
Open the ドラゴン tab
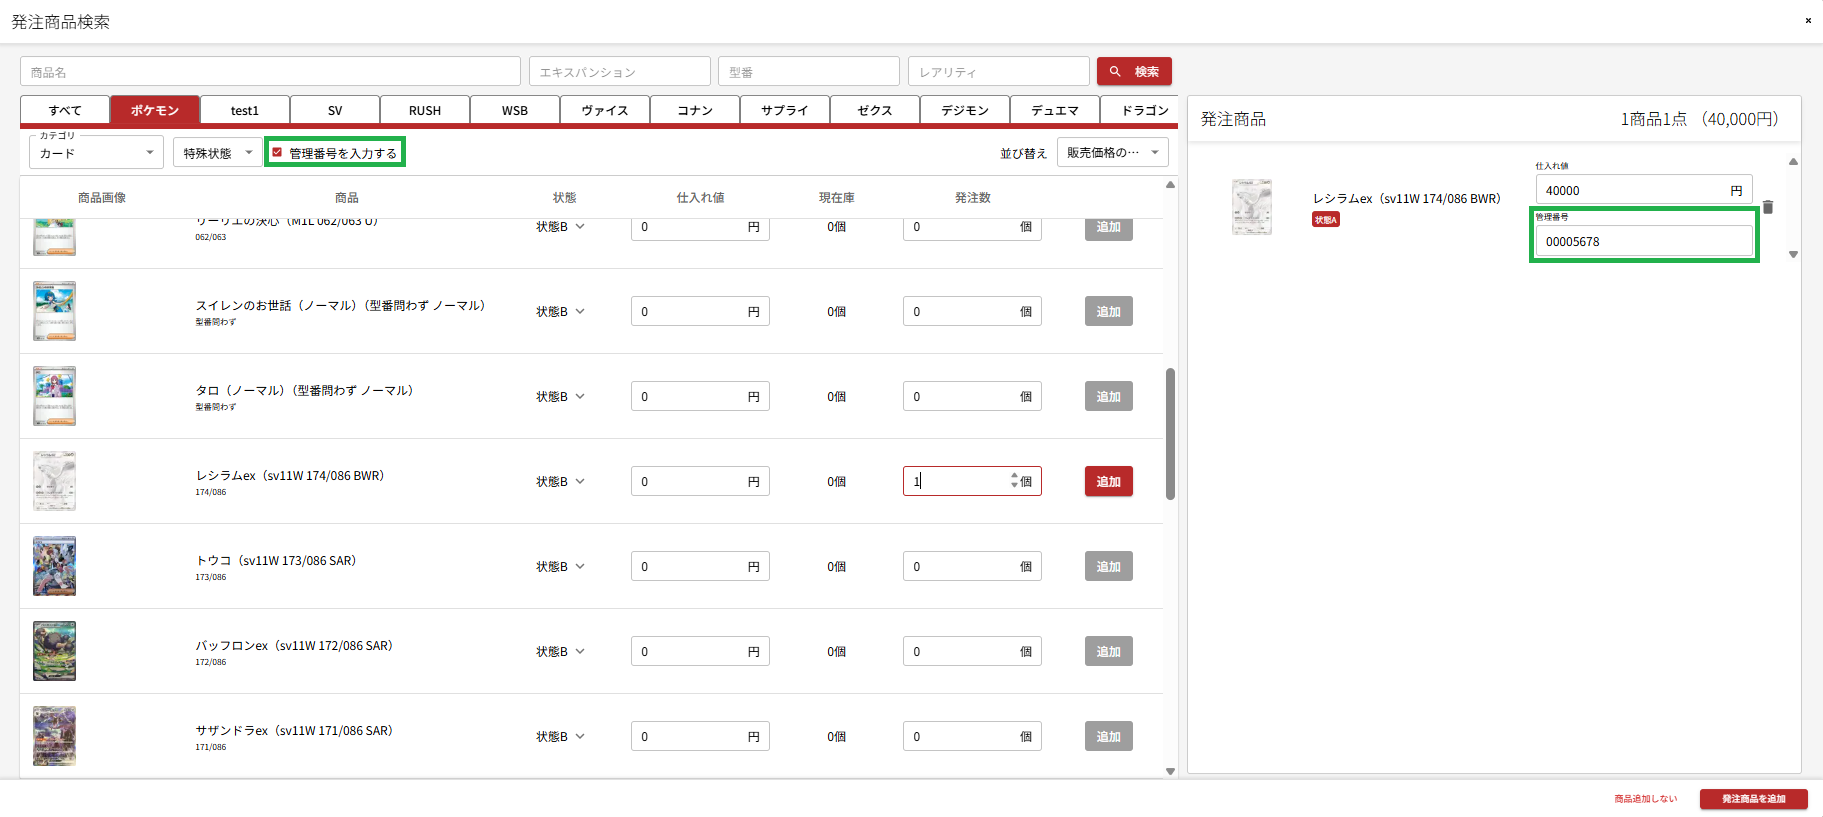[x=1140, y=110]
